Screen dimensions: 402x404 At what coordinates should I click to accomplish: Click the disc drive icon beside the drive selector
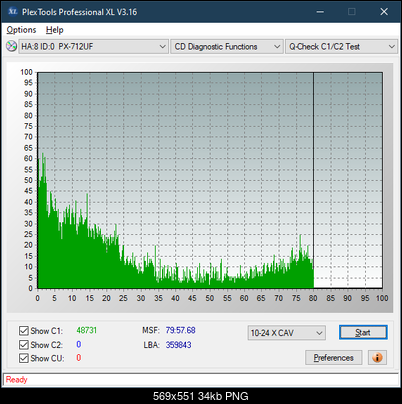click(x=11, y=46)
